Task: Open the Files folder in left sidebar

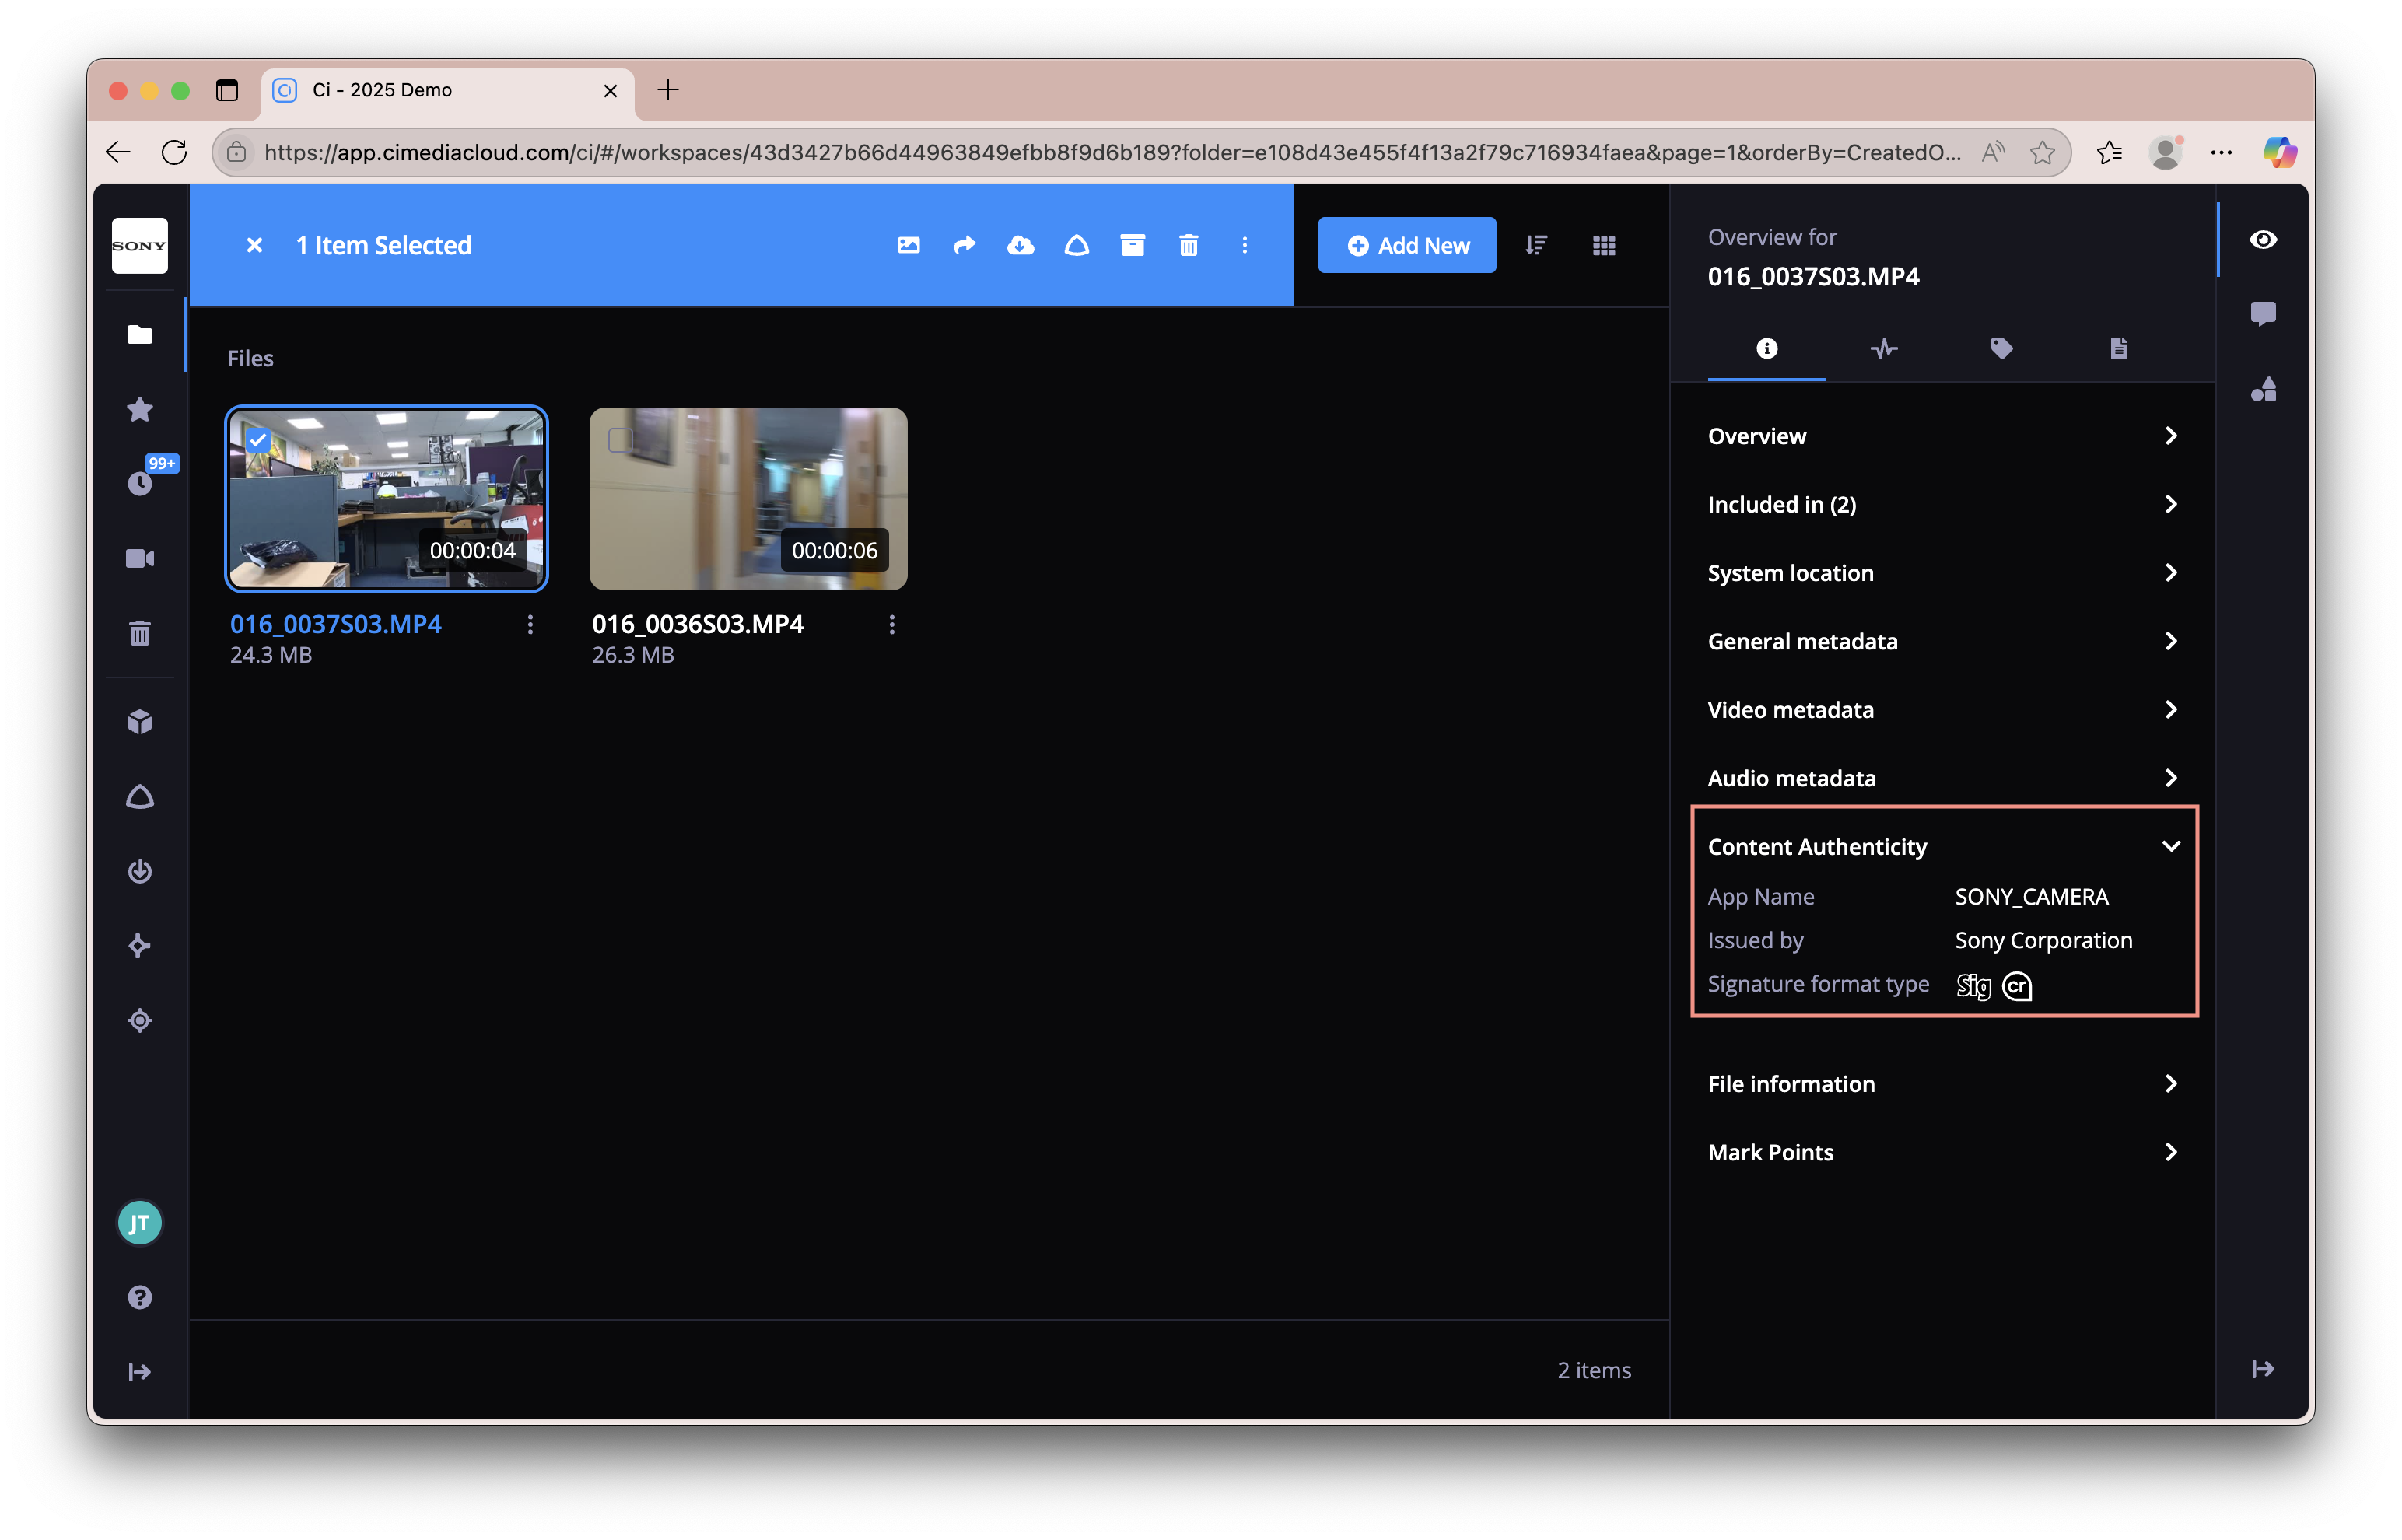Action: click(140, 335)
